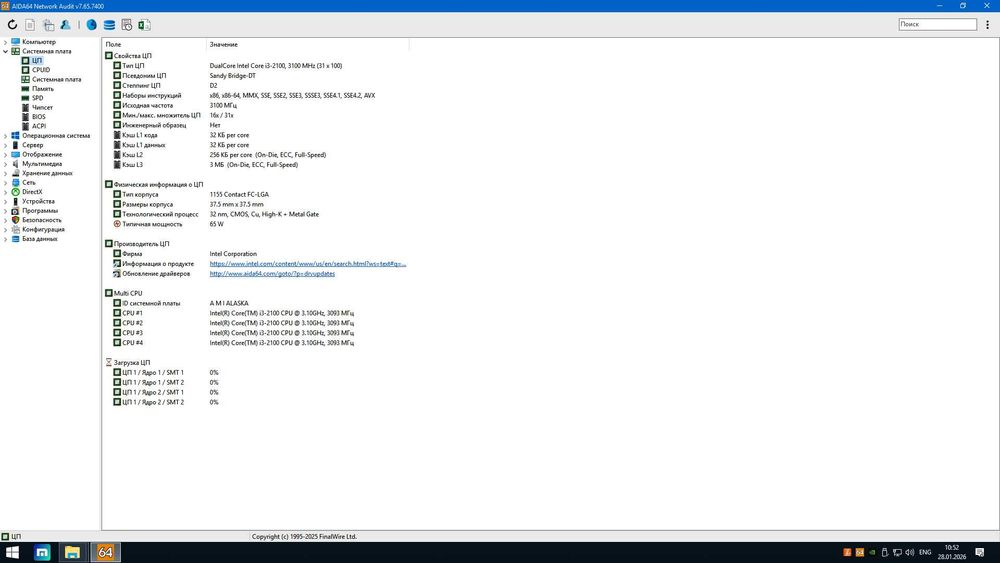Open the notification center icon
This screenshot has height=563, width=1000.
980,552
